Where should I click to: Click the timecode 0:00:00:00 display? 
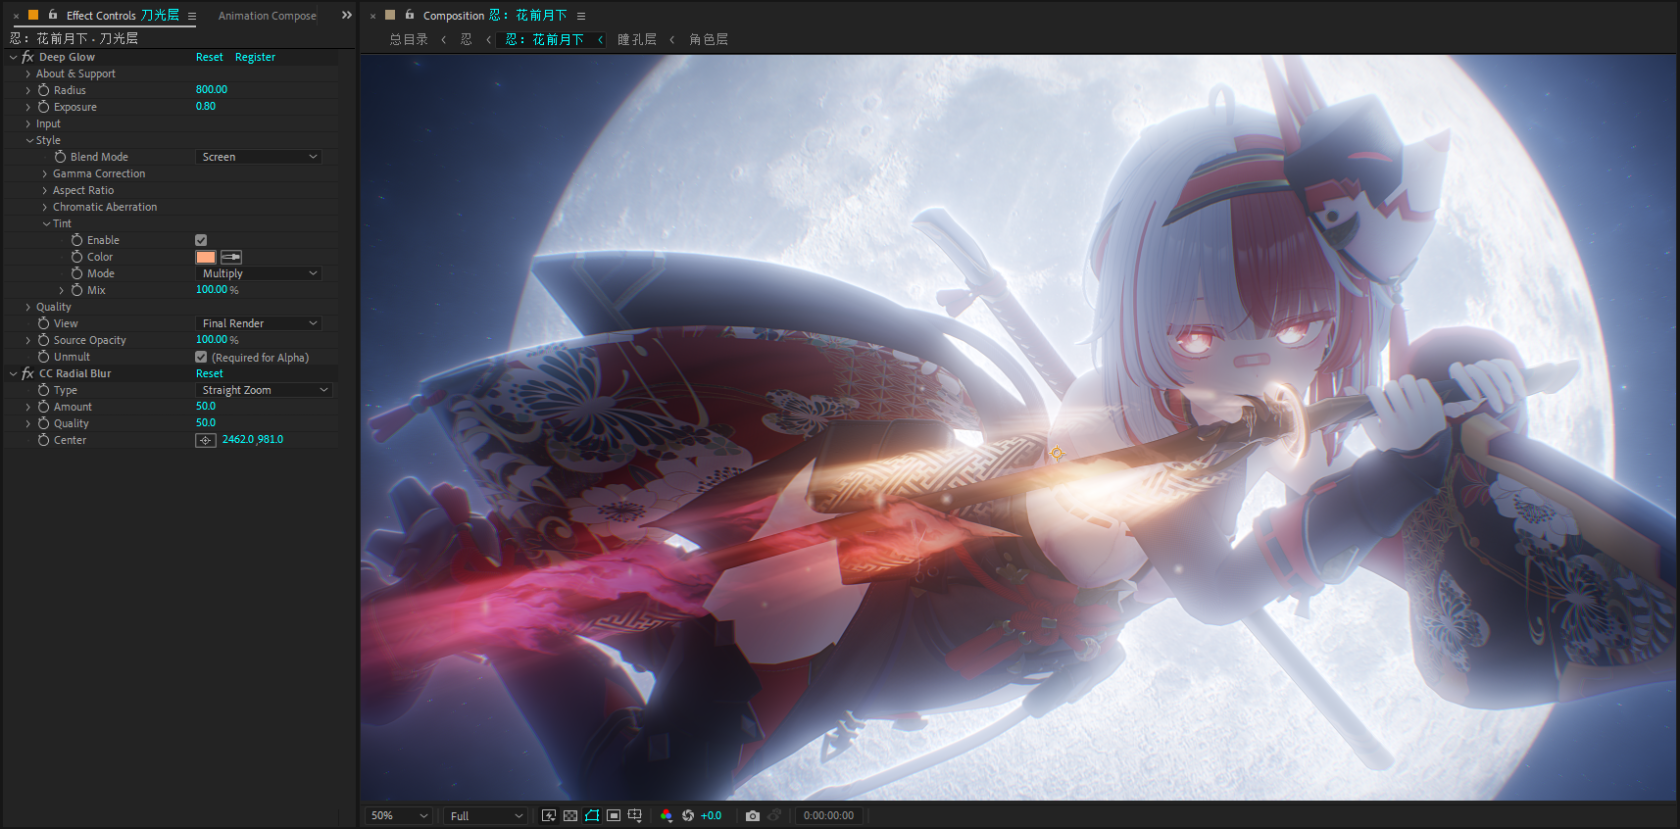tap(829, 816)
